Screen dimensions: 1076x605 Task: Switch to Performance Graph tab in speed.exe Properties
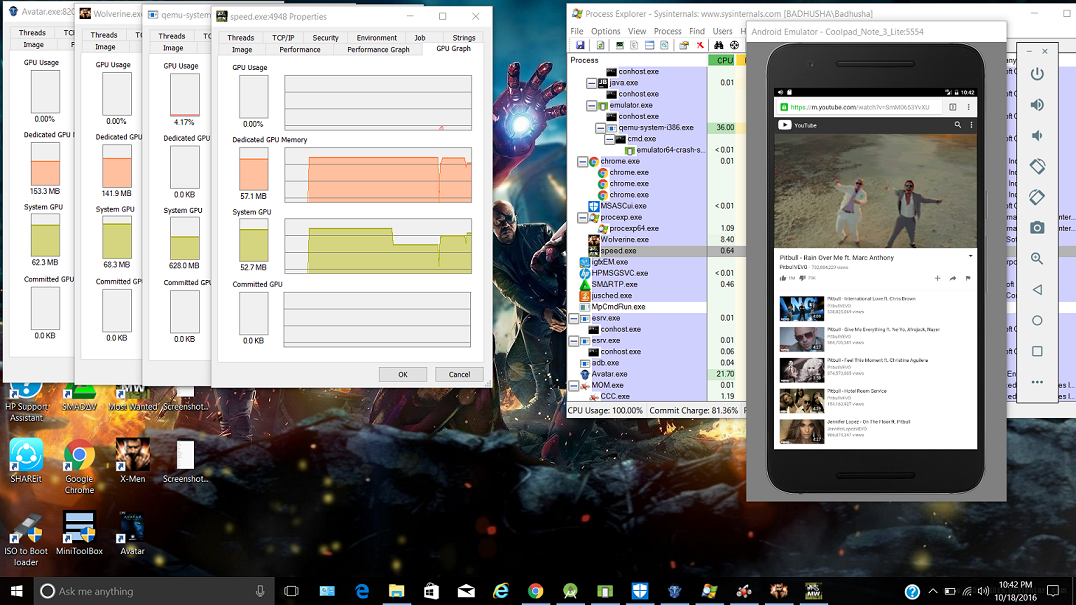pyautogui.click(x=378, y=49)
